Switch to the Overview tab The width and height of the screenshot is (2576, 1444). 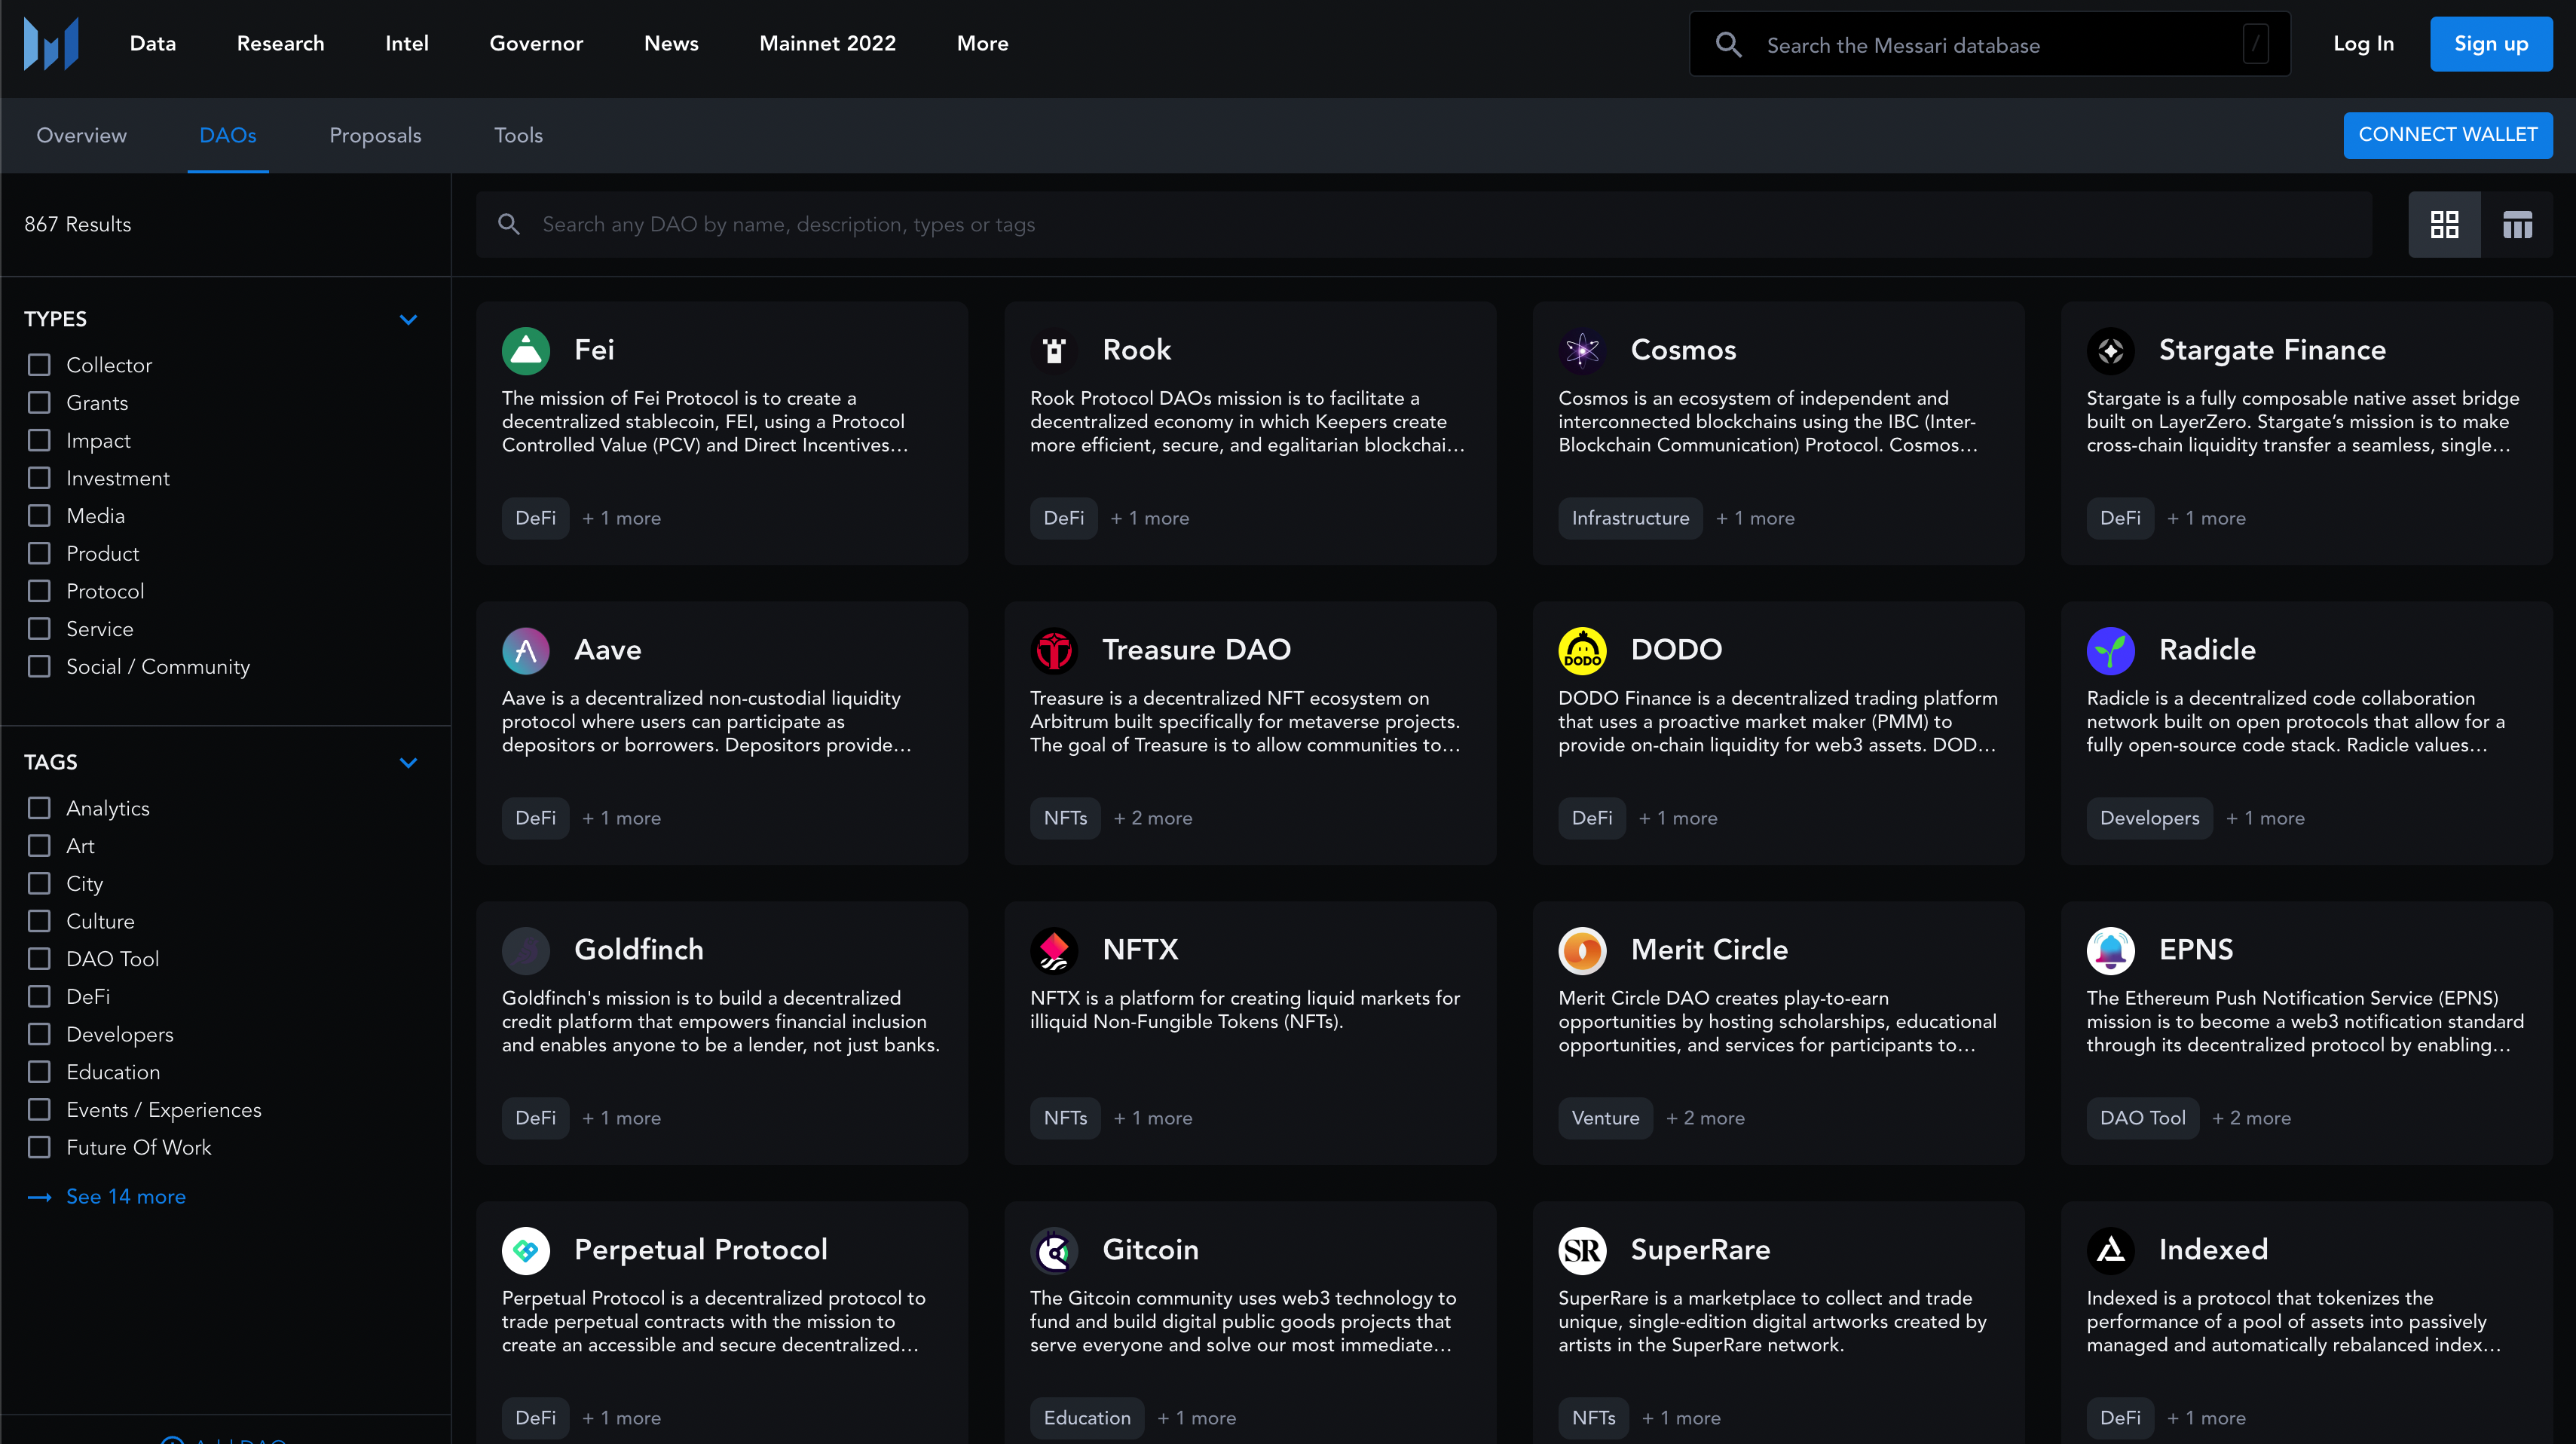82,135
